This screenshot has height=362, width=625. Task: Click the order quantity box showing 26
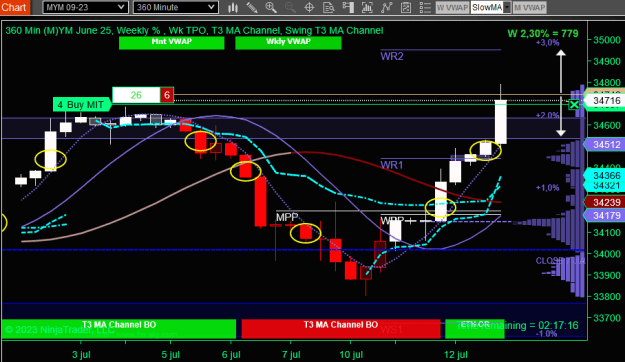pos(136,95)
